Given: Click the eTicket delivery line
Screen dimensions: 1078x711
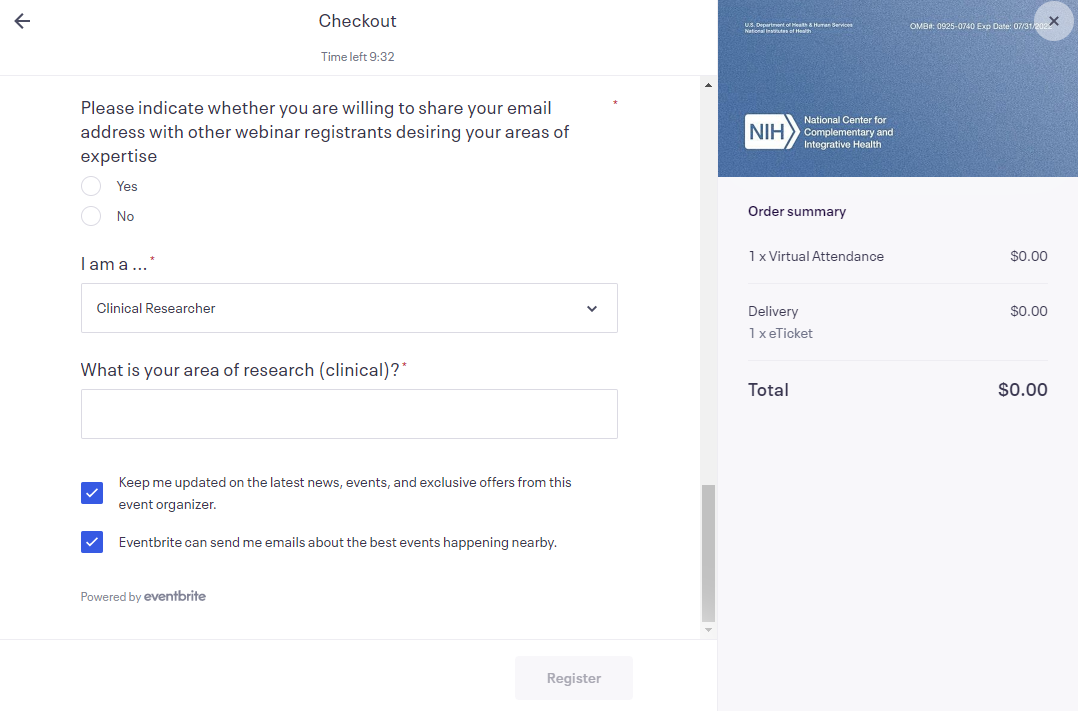Looking at the screenshot, I should point(780,333).
